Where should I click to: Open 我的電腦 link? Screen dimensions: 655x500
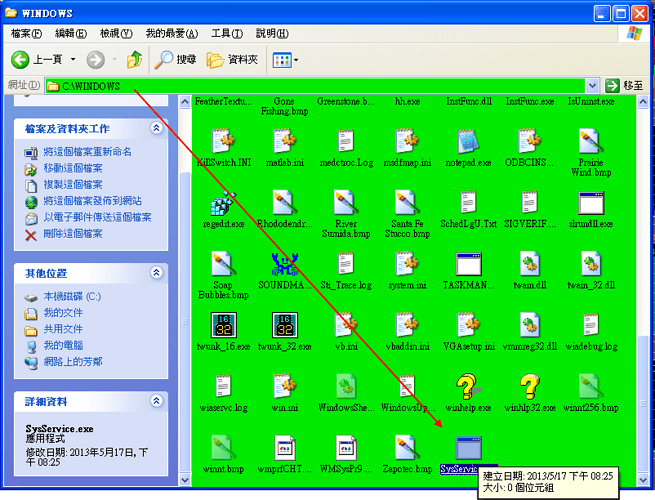(x=63, y=345)
